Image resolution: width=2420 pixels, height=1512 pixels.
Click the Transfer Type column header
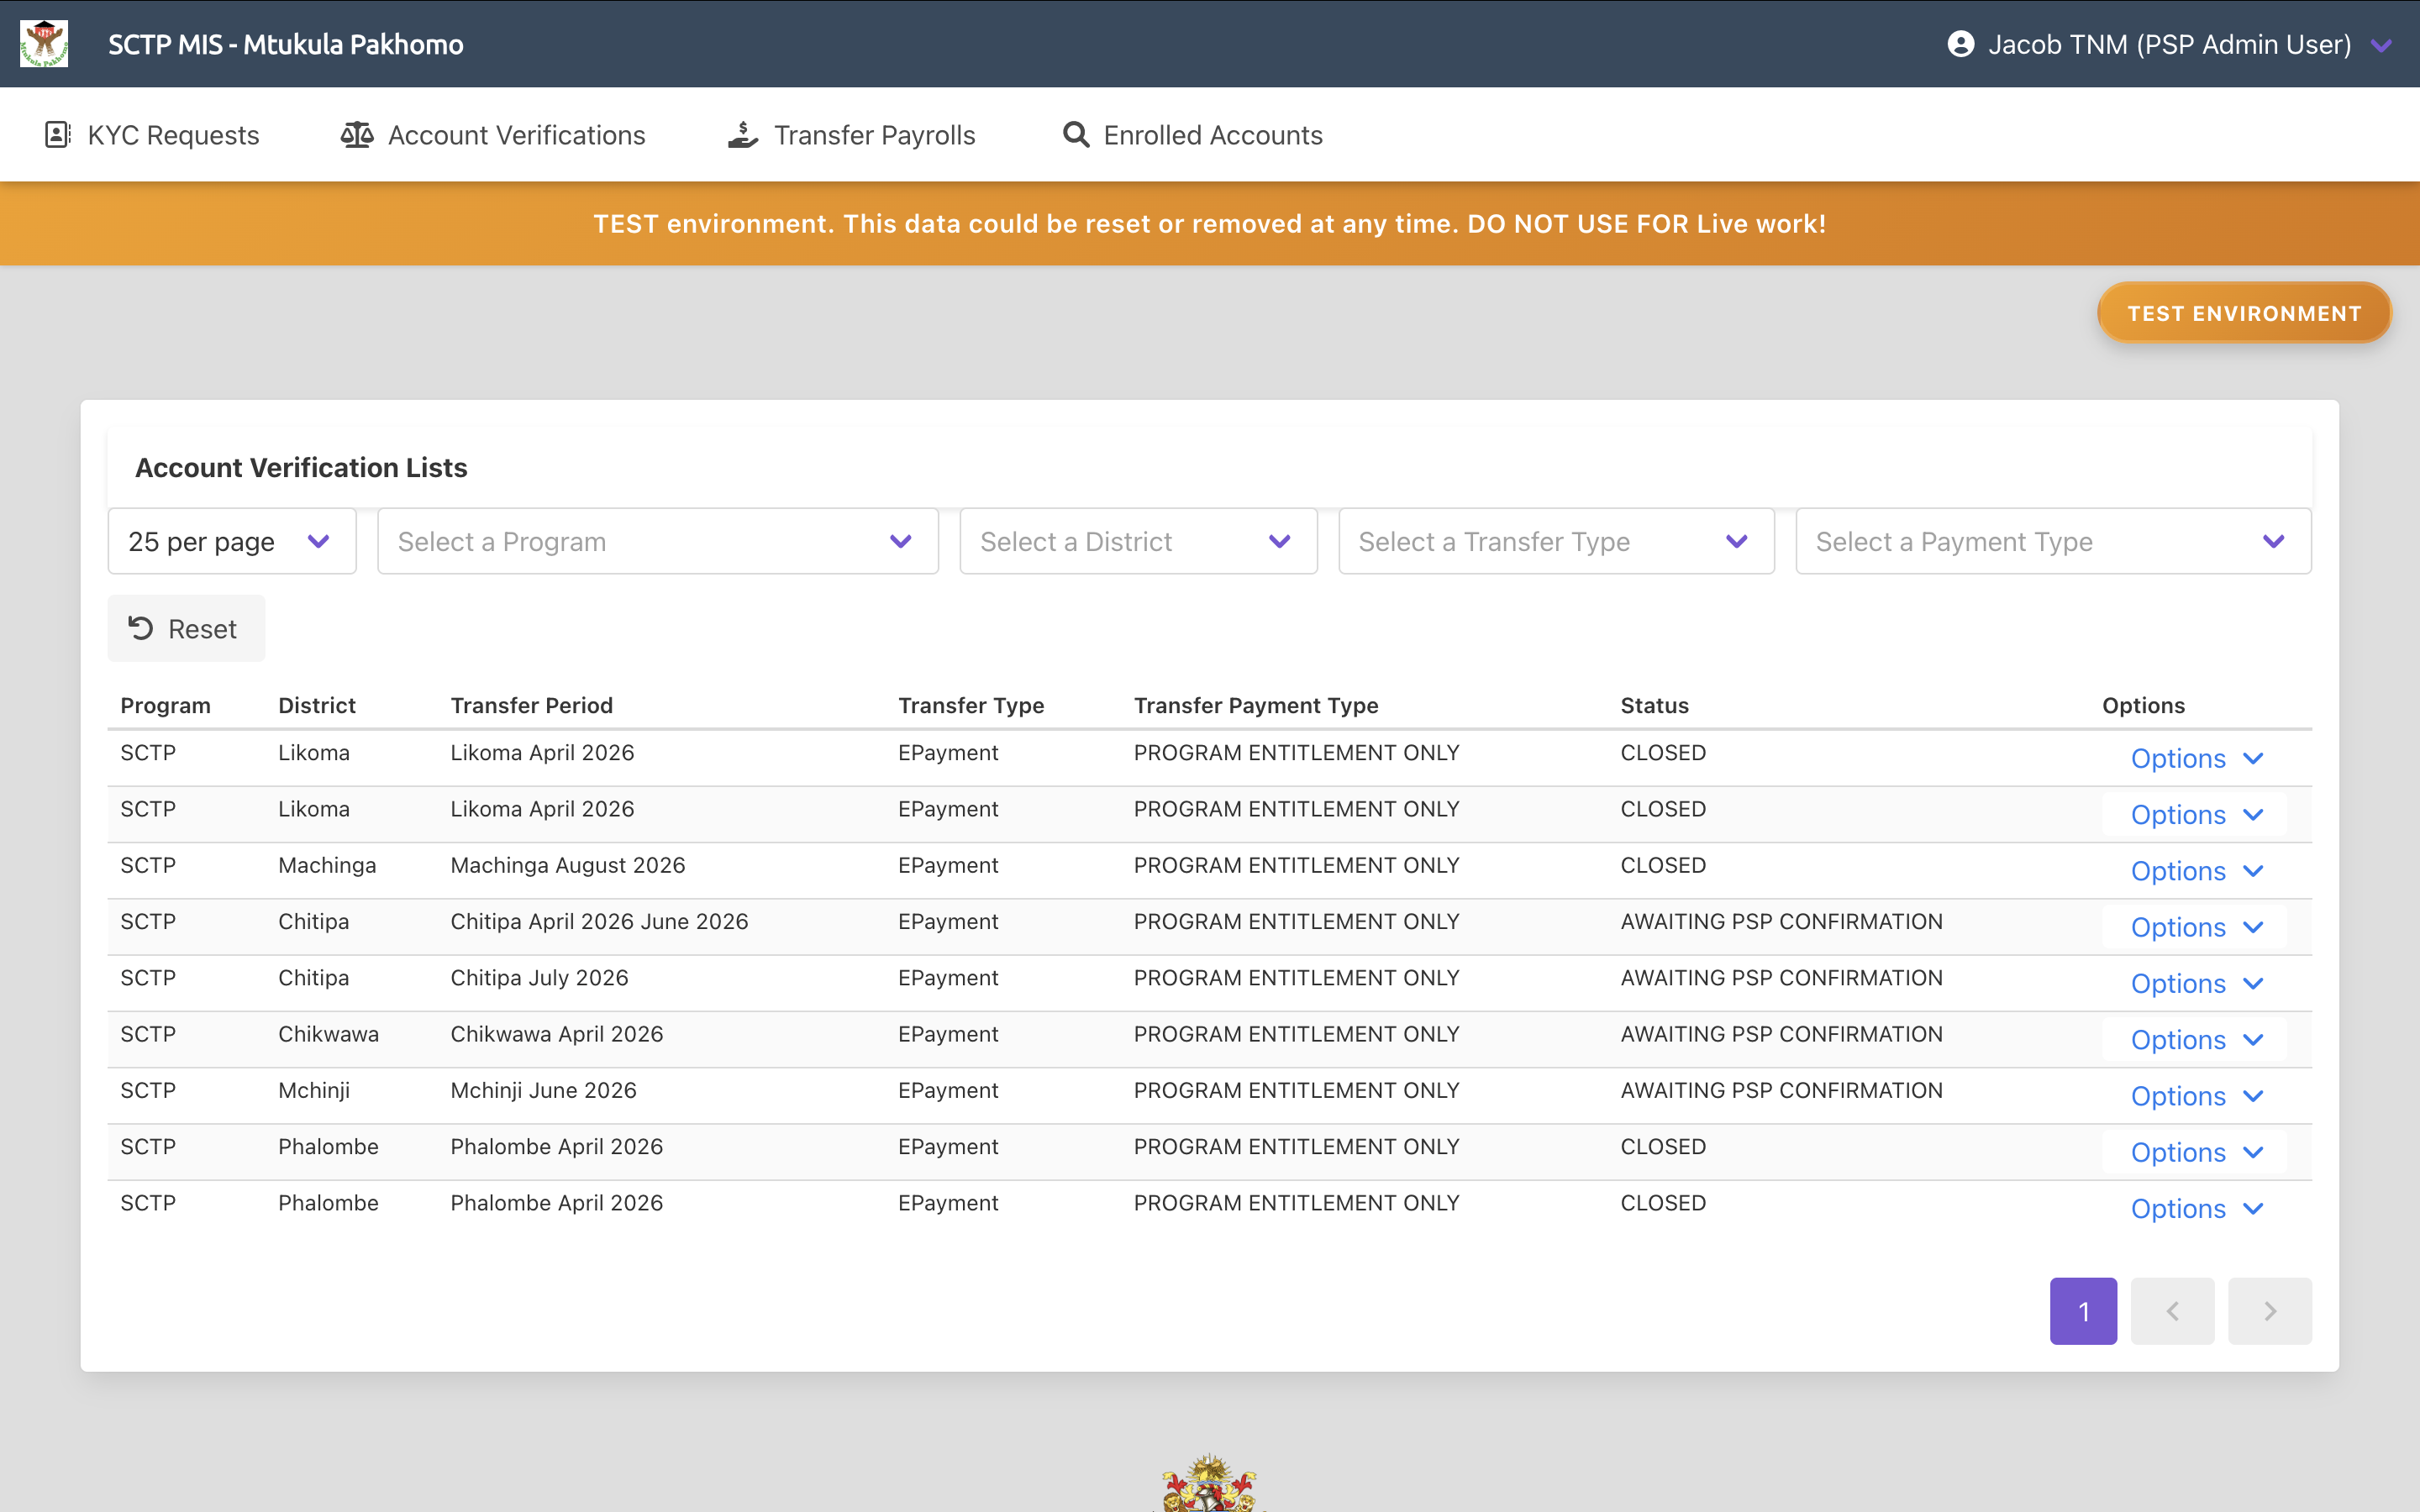coord(971,705)
